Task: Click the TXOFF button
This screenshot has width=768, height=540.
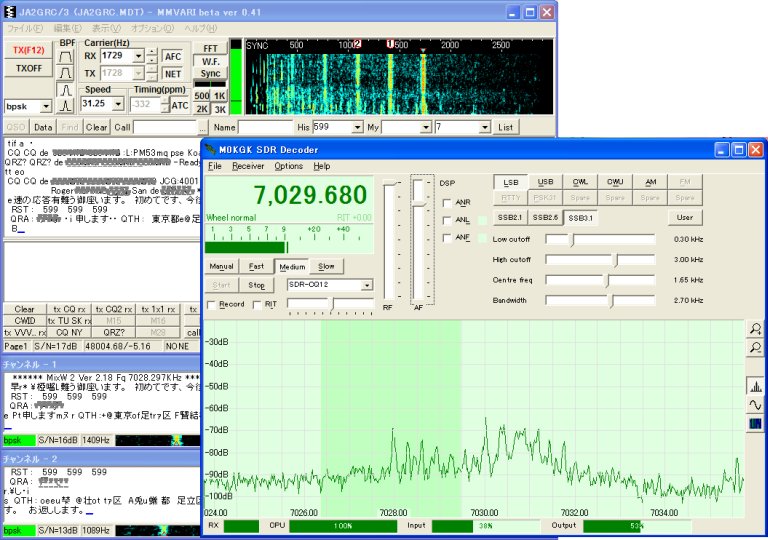Action: 28,68
